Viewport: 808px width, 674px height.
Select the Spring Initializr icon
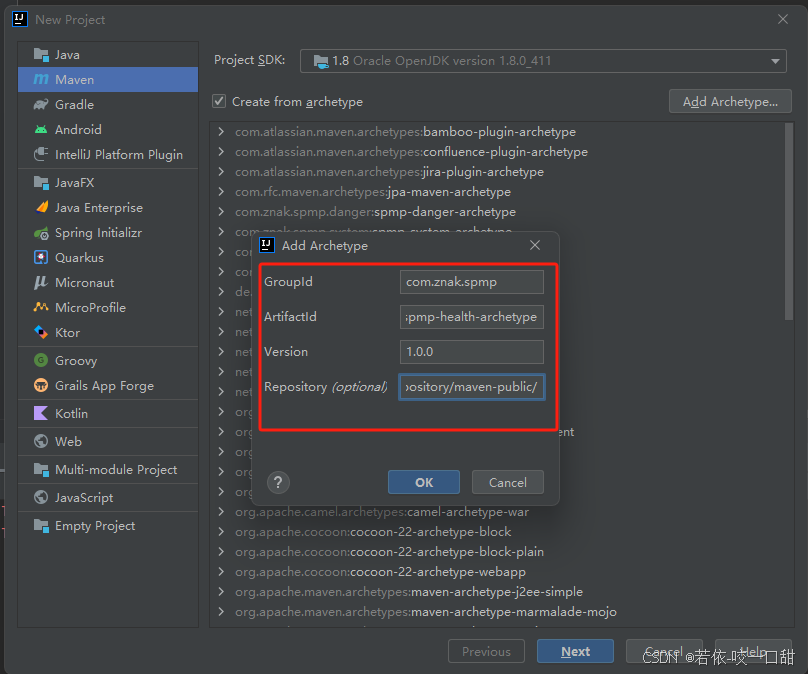click(x=41, y=232)
